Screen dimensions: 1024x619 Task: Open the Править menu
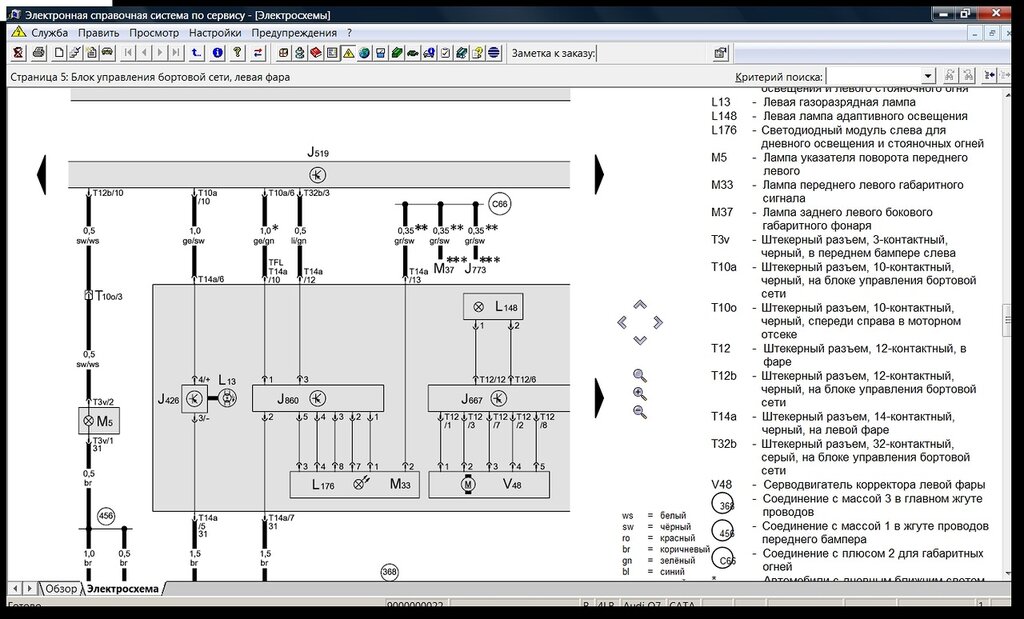pyautogui.click(x=99, y=33)
